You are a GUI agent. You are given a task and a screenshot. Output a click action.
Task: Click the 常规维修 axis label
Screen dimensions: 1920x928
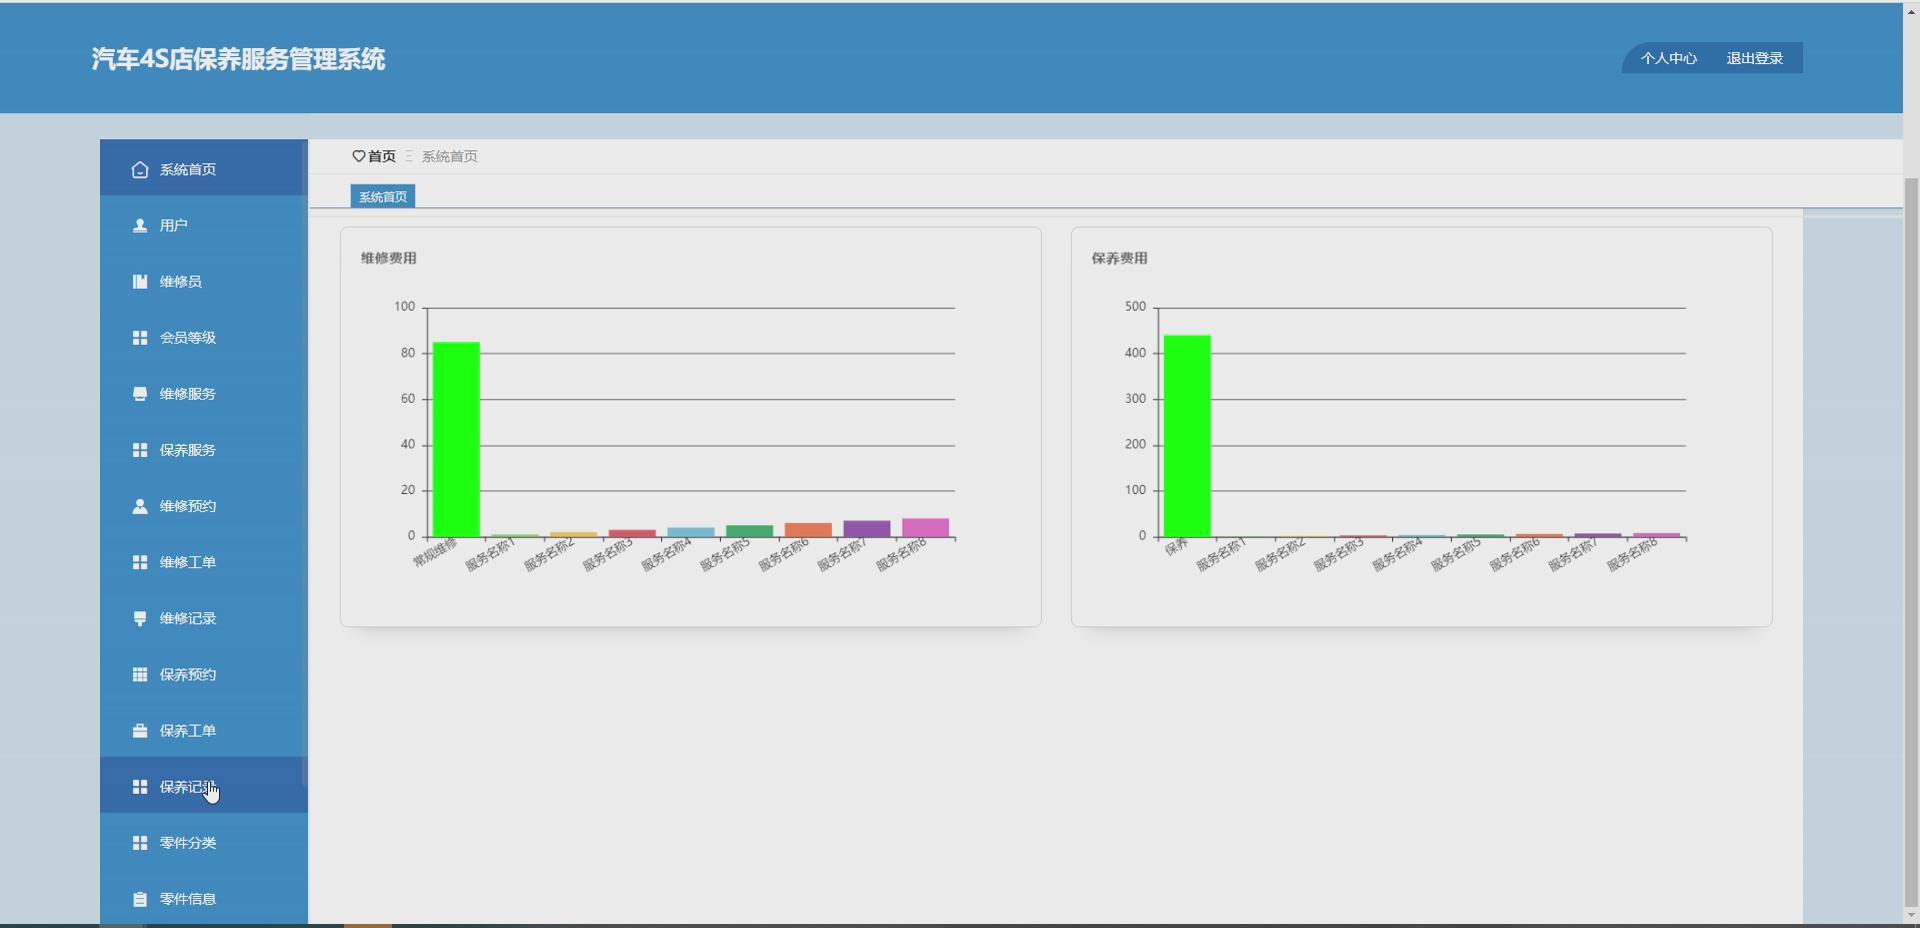(435, 552)
